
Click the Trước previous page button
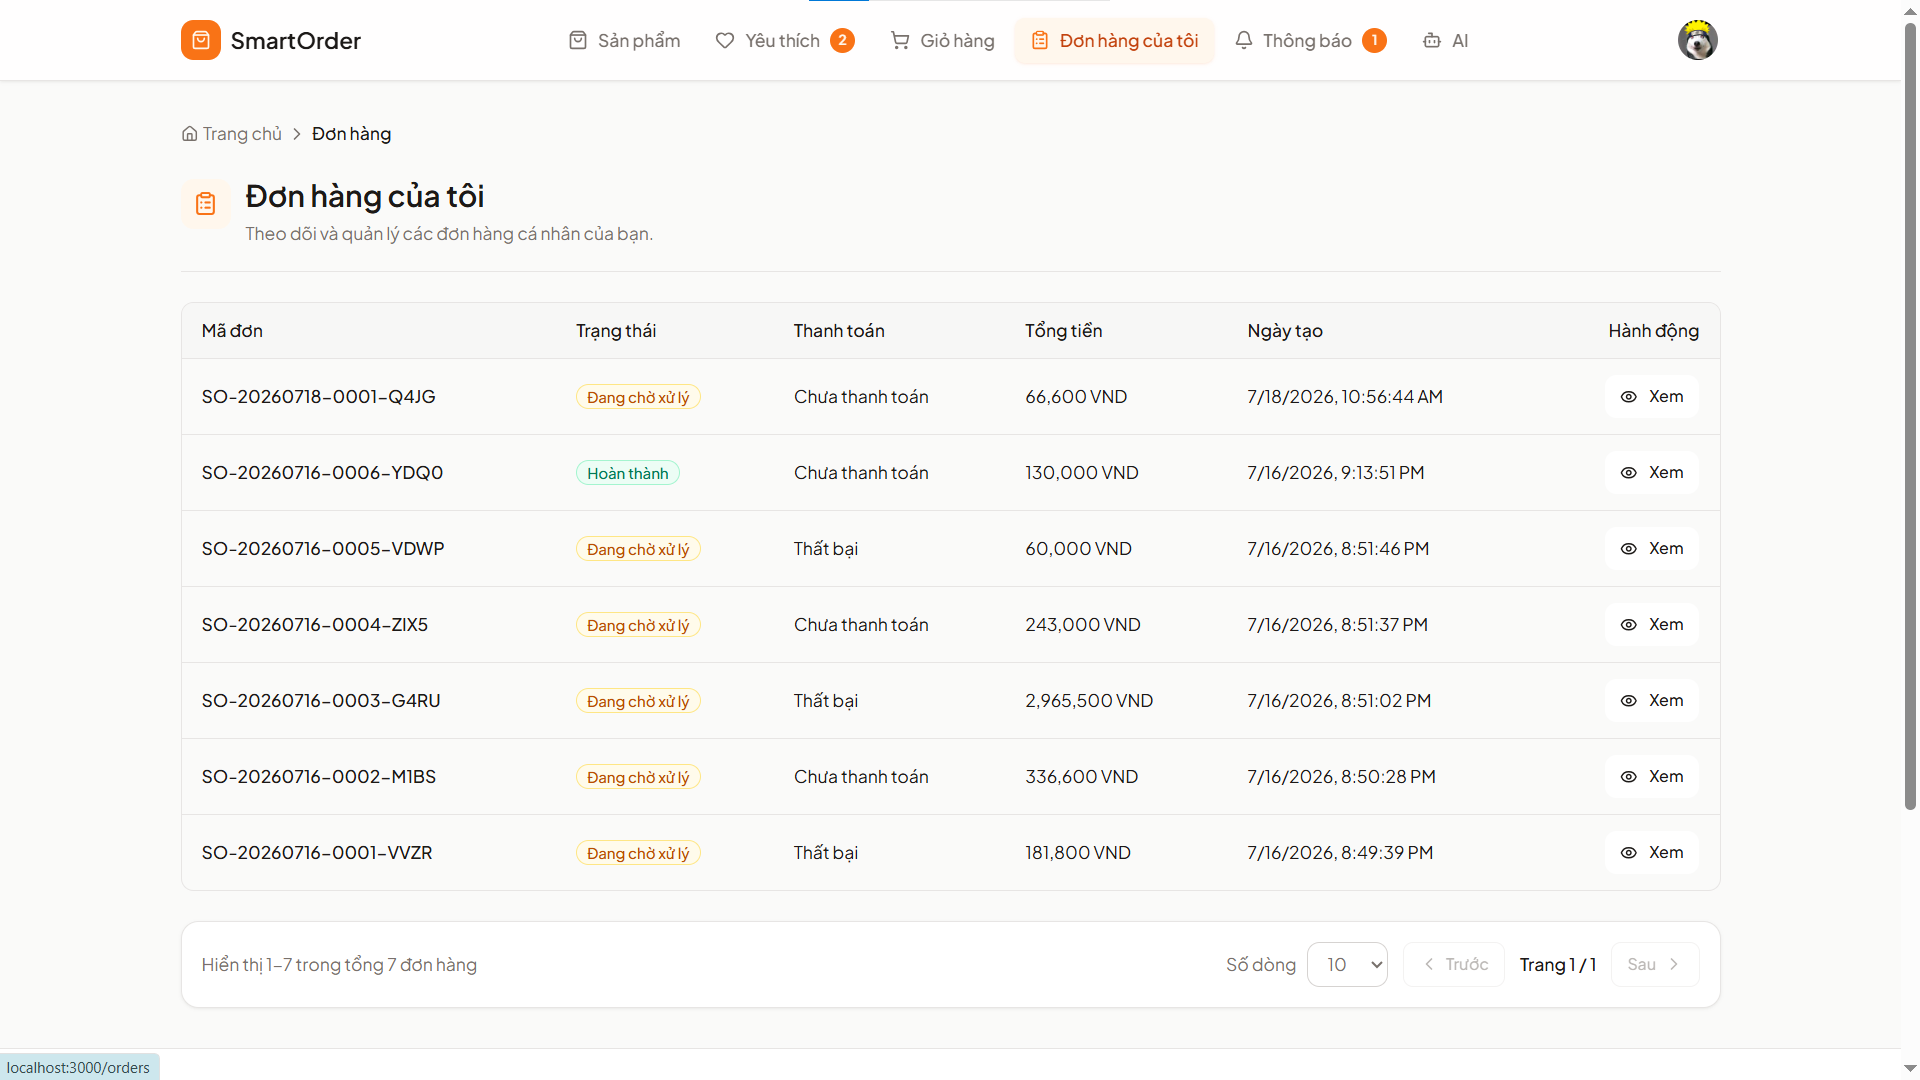[1454, 965]
